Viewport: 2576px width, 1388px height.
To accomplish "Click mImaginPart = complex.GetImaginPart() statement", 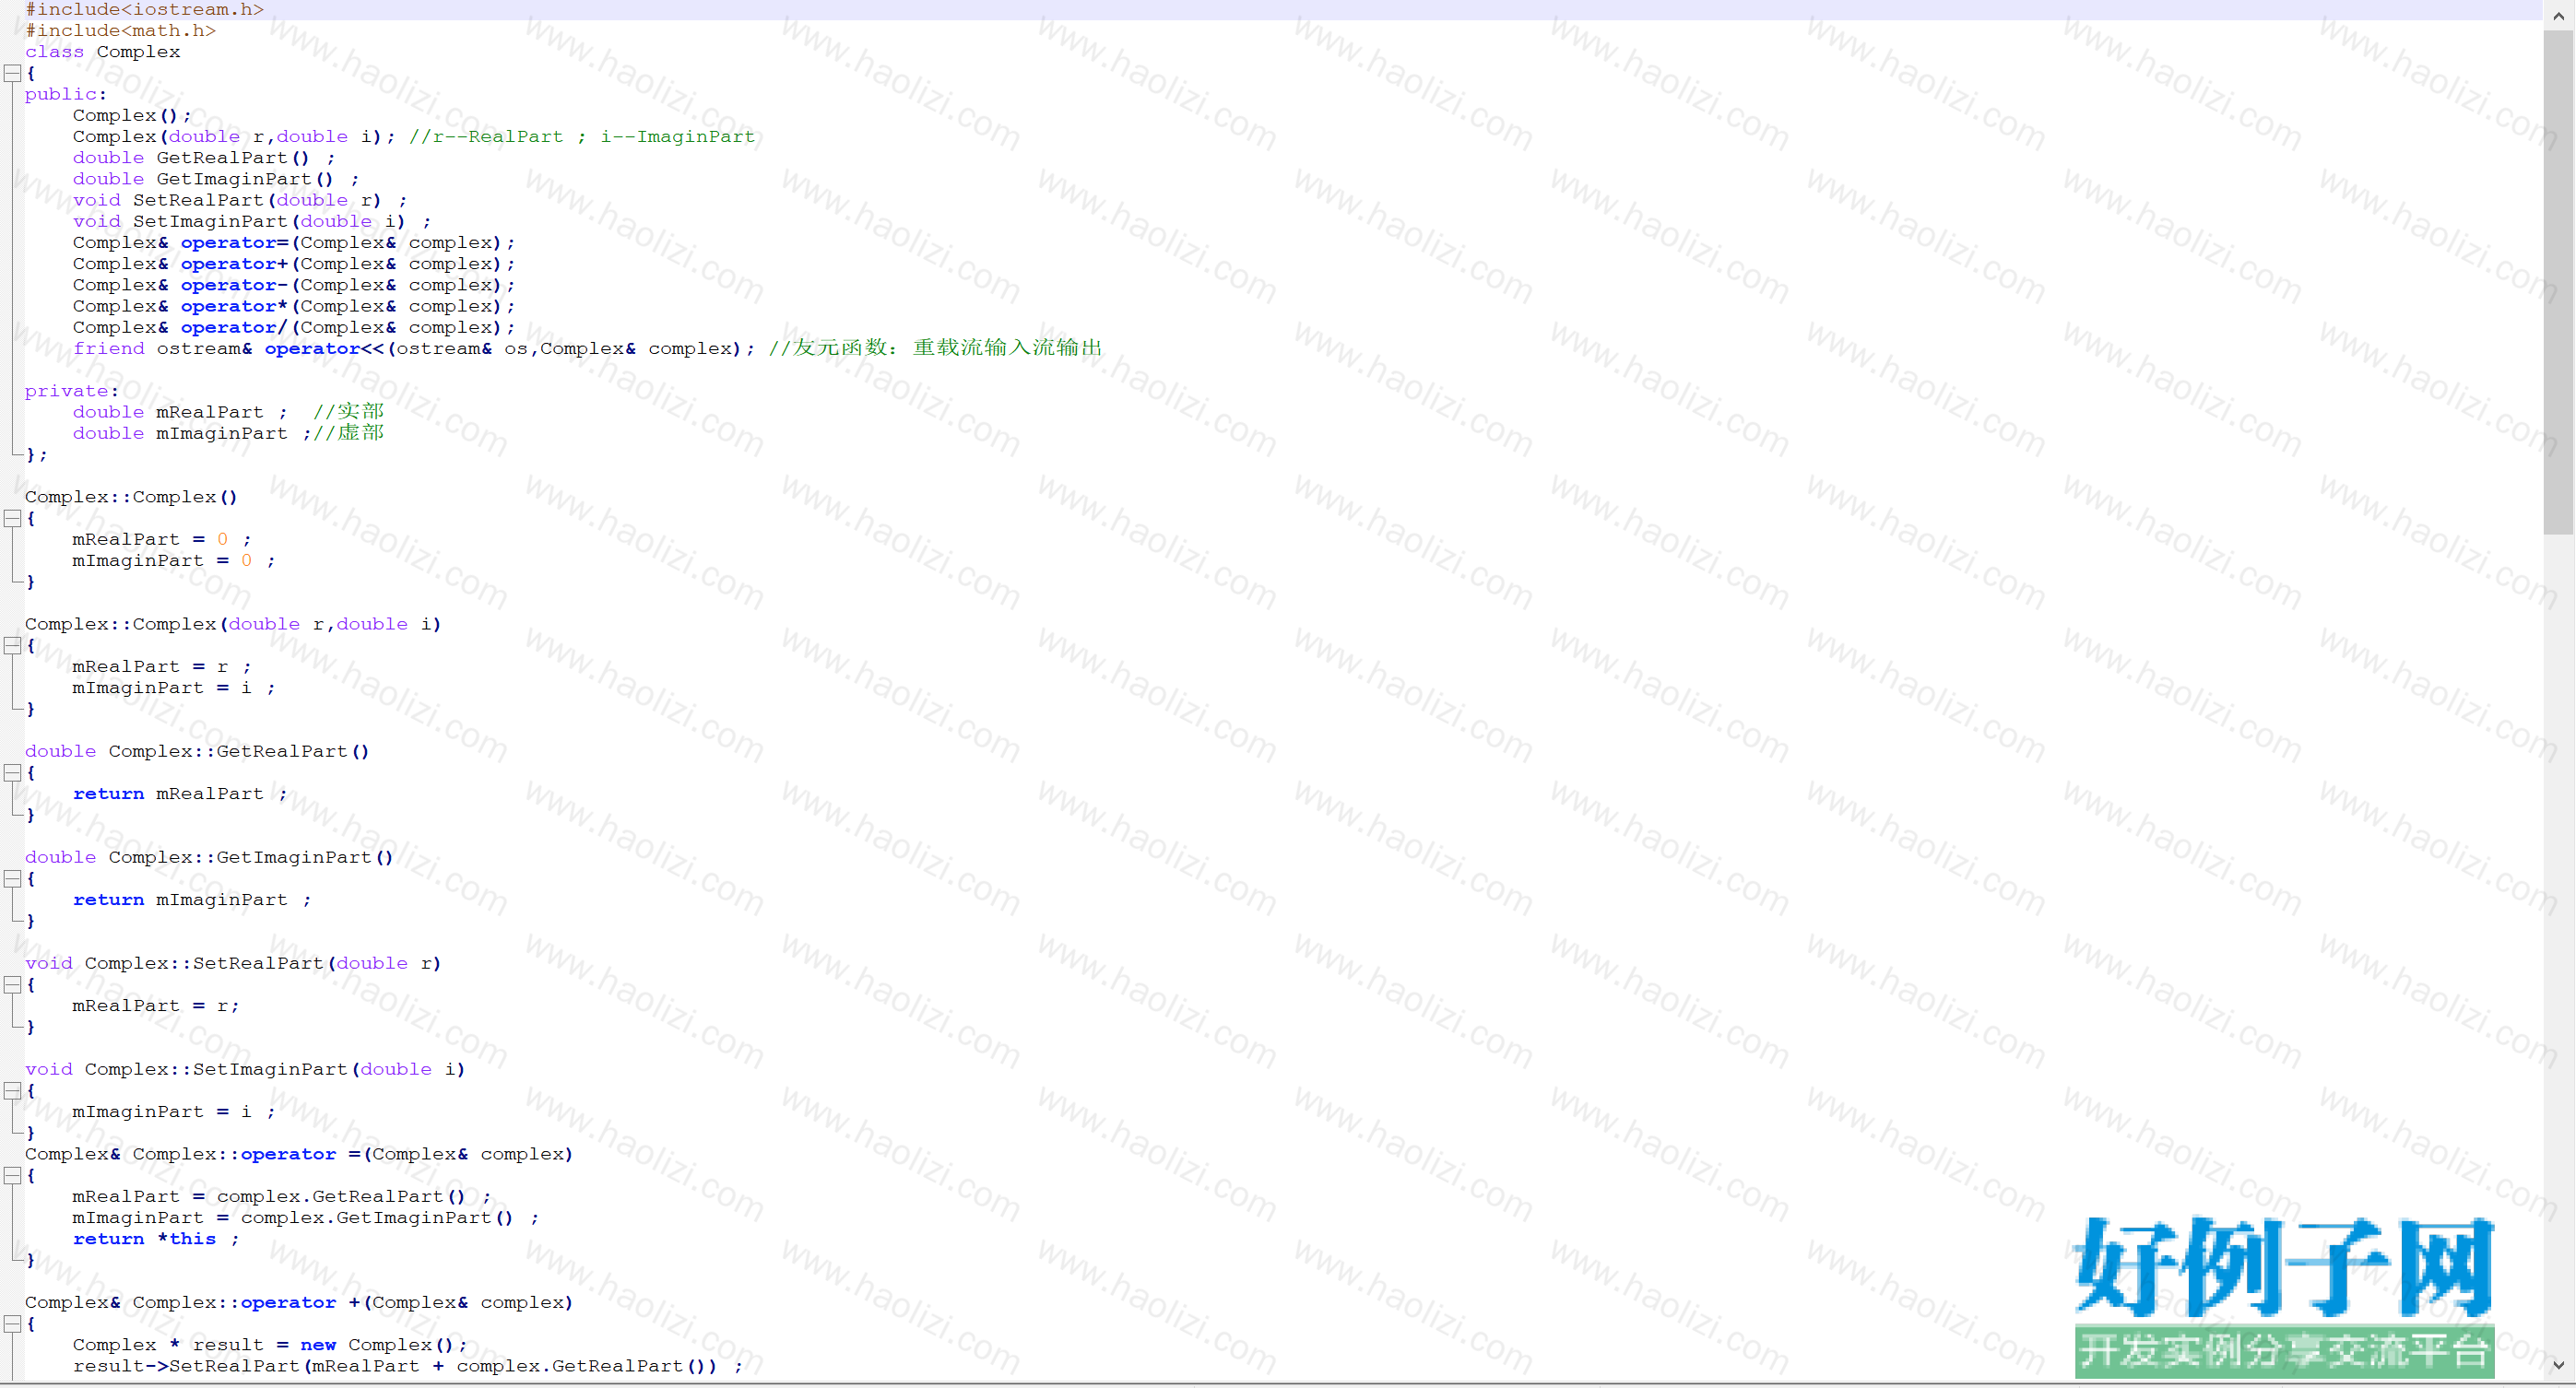I will click(x=305, y=1218).
